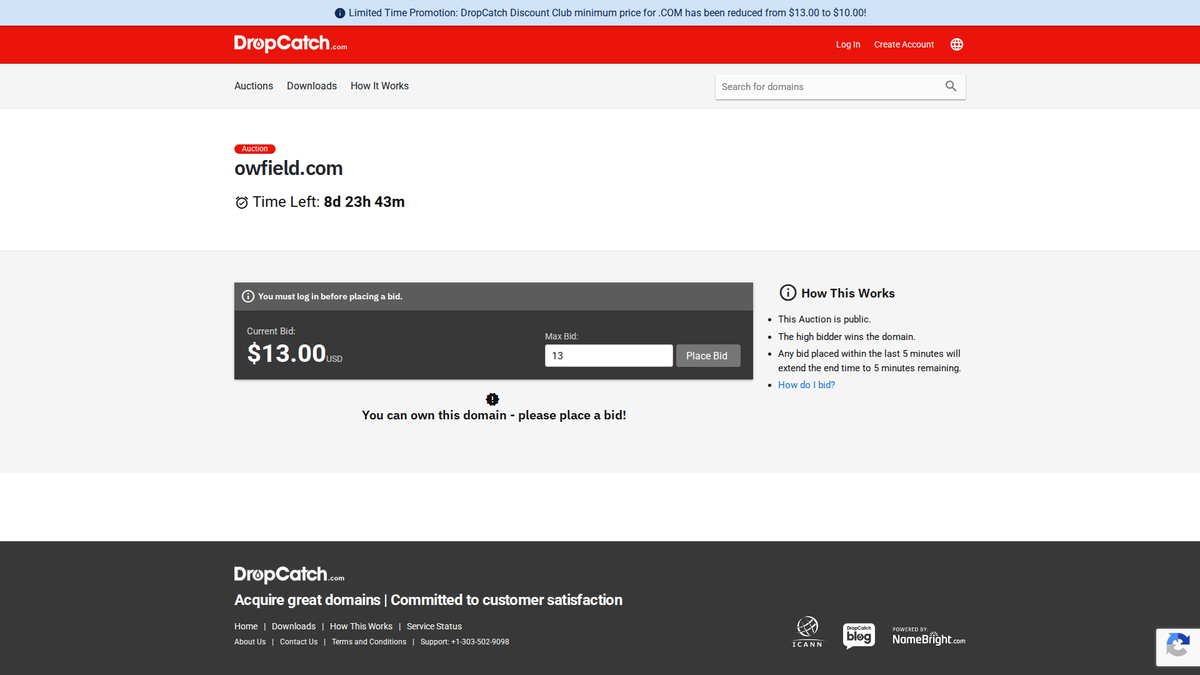The width and height of the screenshot is (1200, 675).
Task: Open the Downloads menu item
Action: (x=312, y=86)
